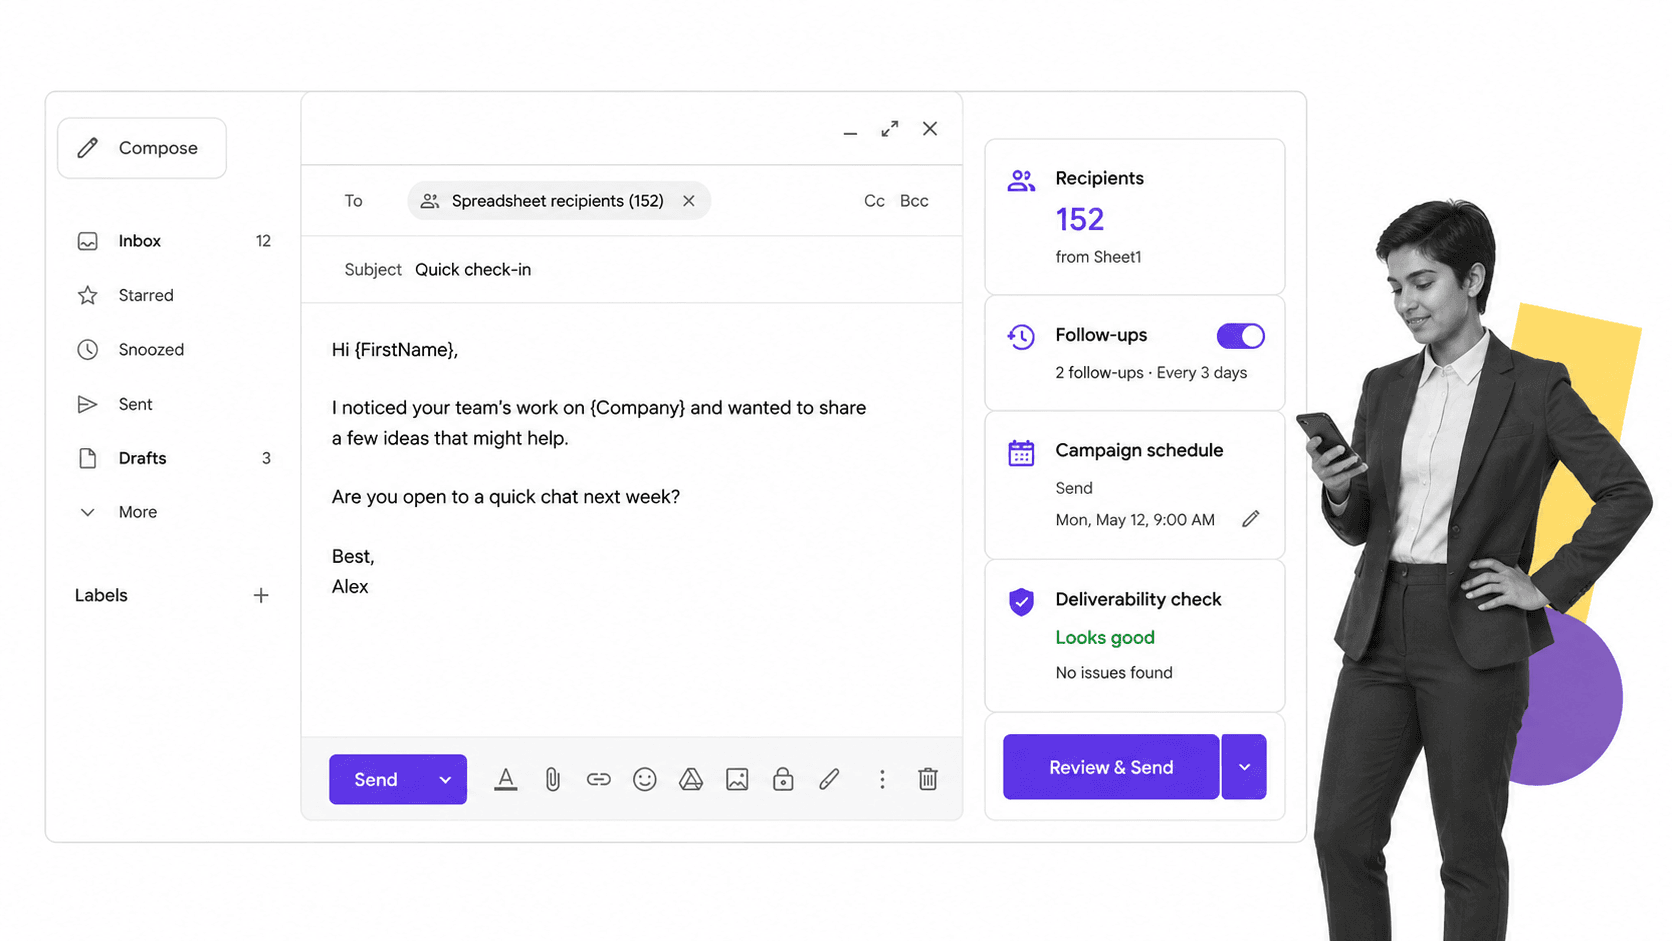Edit the campaign schedule time
The image size is (1672, 941).
click(1251, 519)
